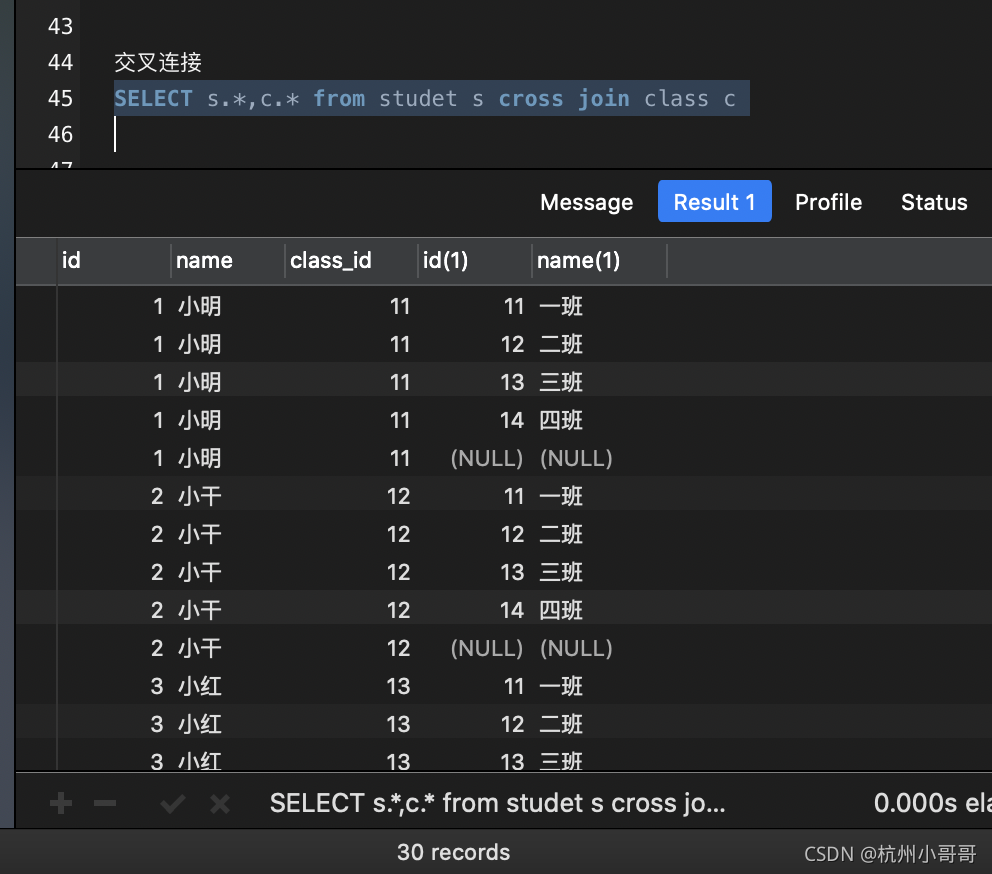Click the discard changes X icon
992x874 pixels.
pos(220,804)
